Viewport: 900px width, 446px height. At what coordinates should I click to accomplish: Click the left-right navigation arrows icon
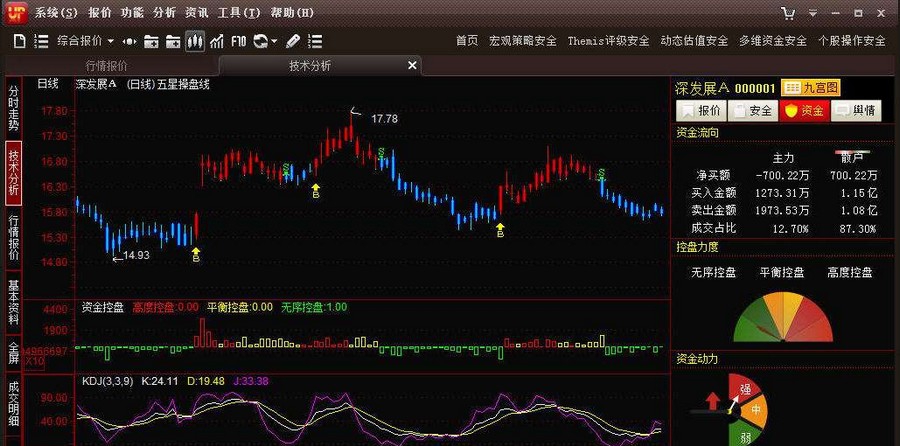click(130, 41)
